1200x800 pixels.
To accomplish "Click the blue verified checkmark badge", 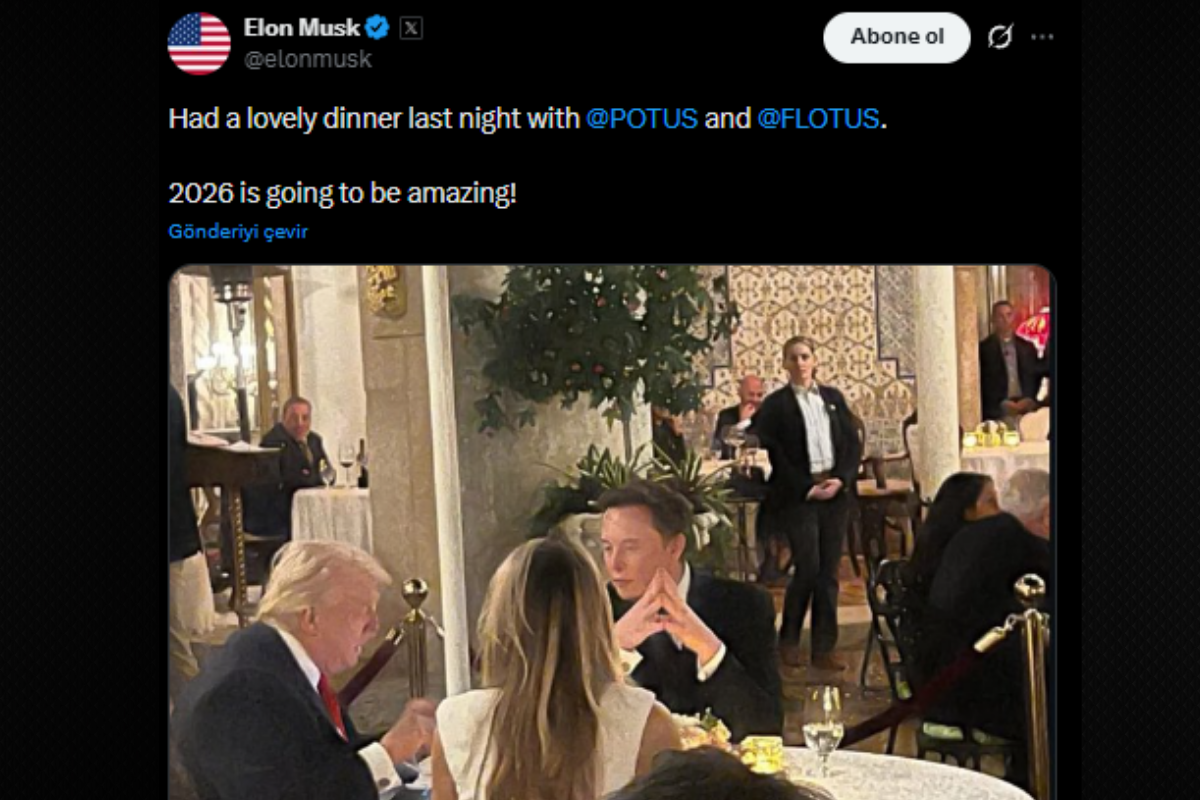I will coord(377,27).
